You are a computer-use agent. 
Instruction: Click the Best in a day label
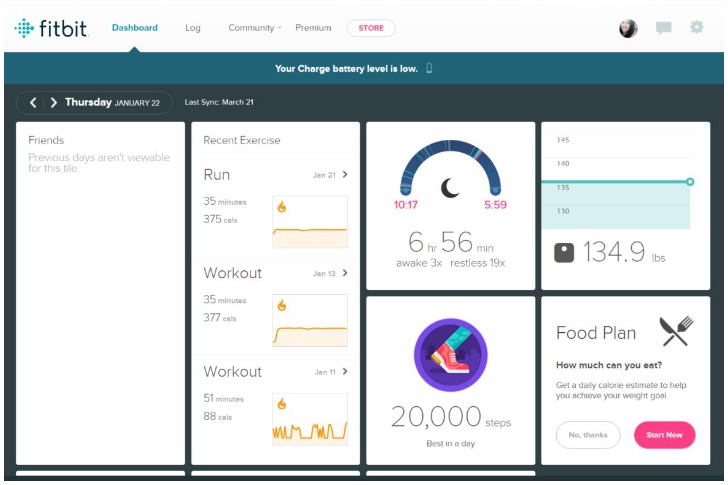(450, 444)
